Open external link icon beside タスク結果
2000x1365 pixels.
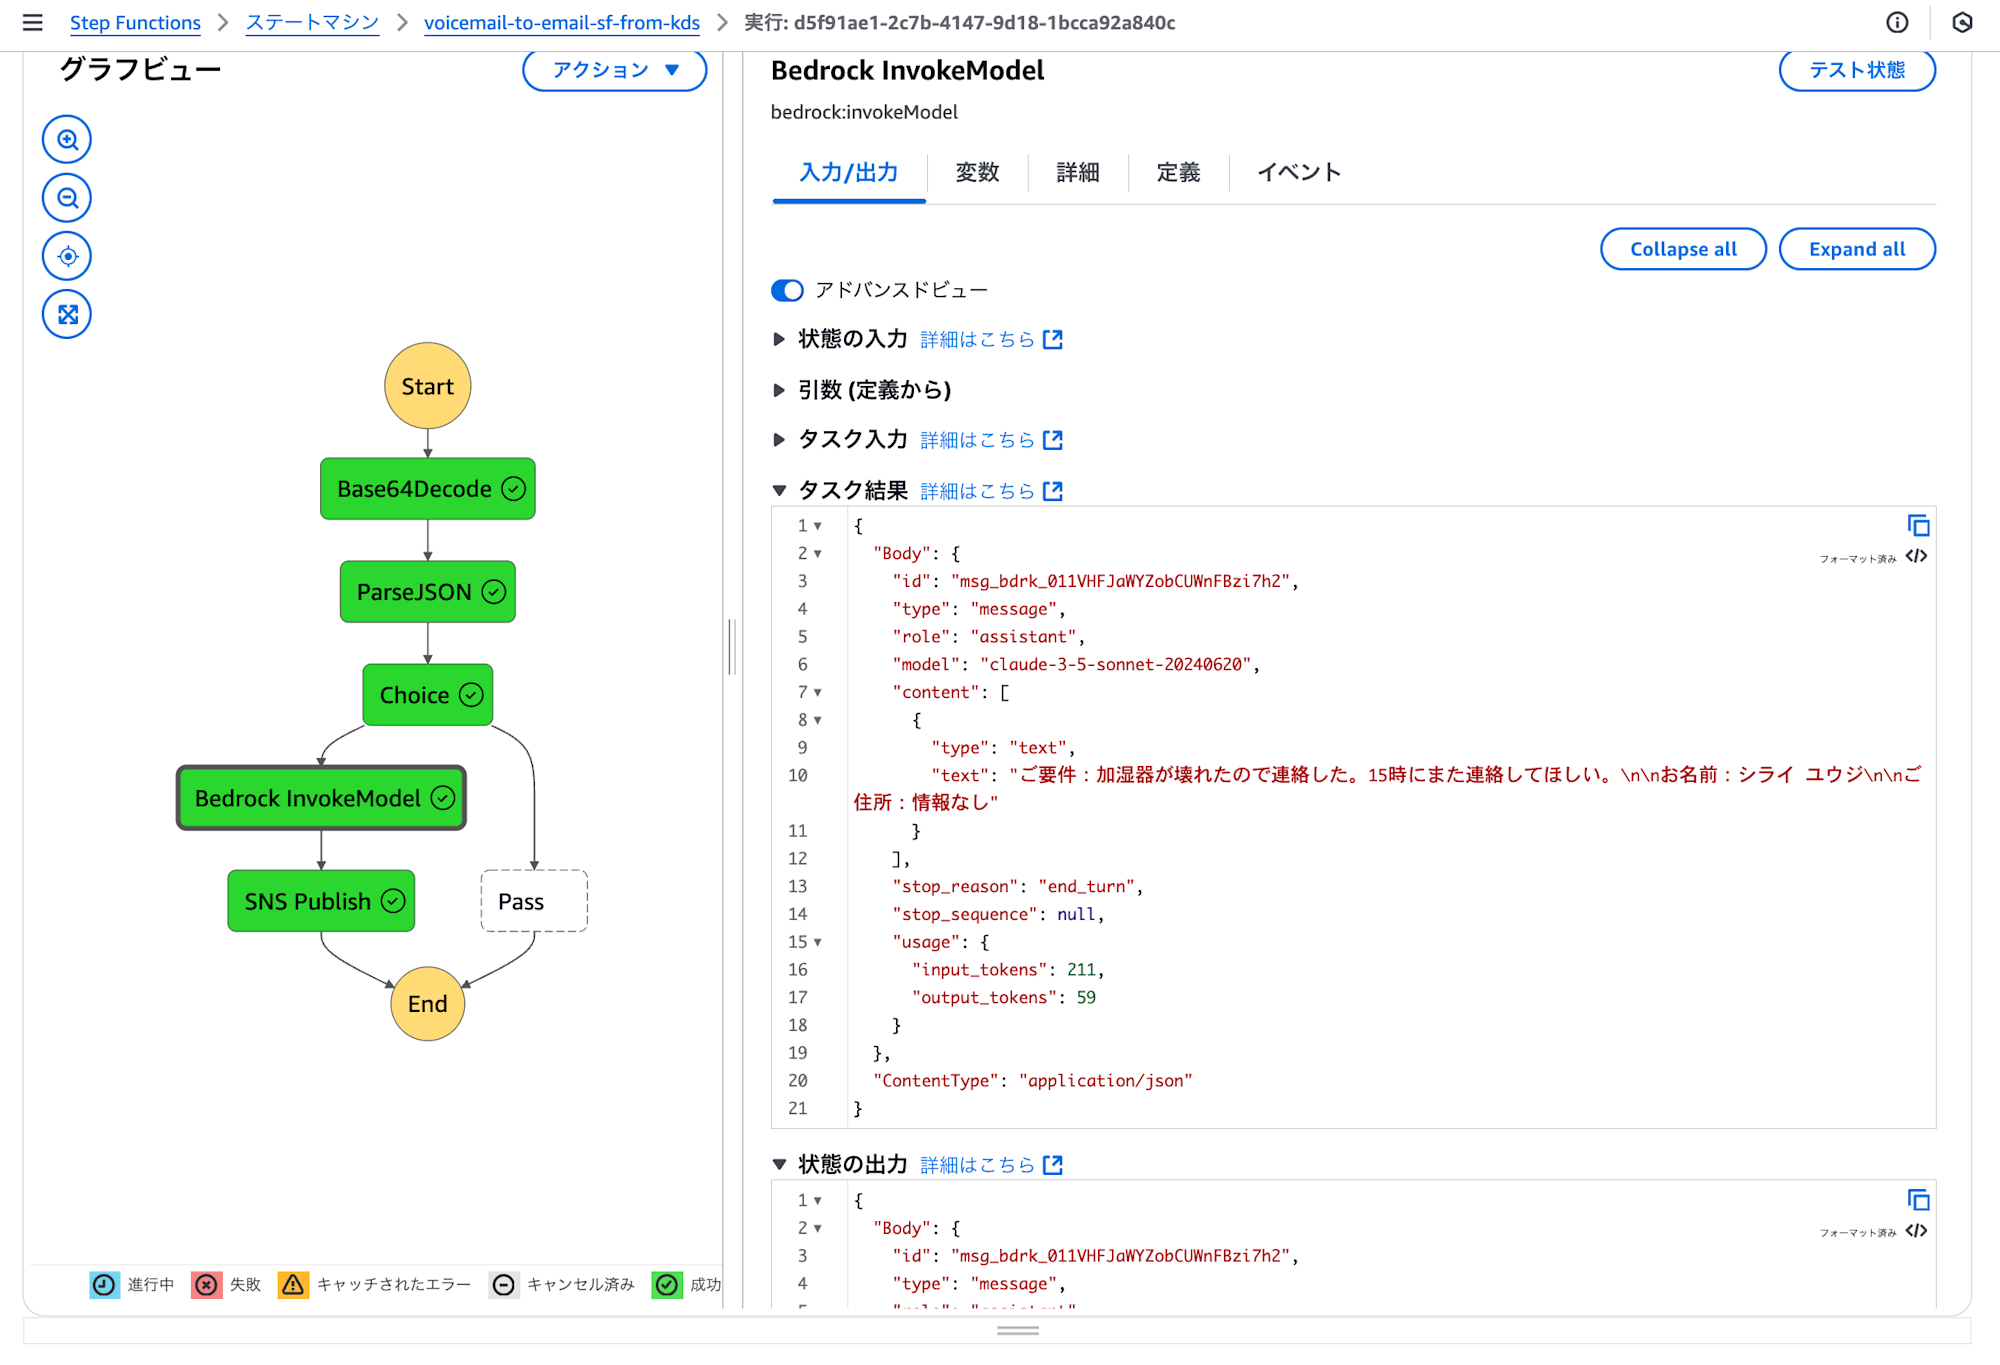tap(1052, 491)
